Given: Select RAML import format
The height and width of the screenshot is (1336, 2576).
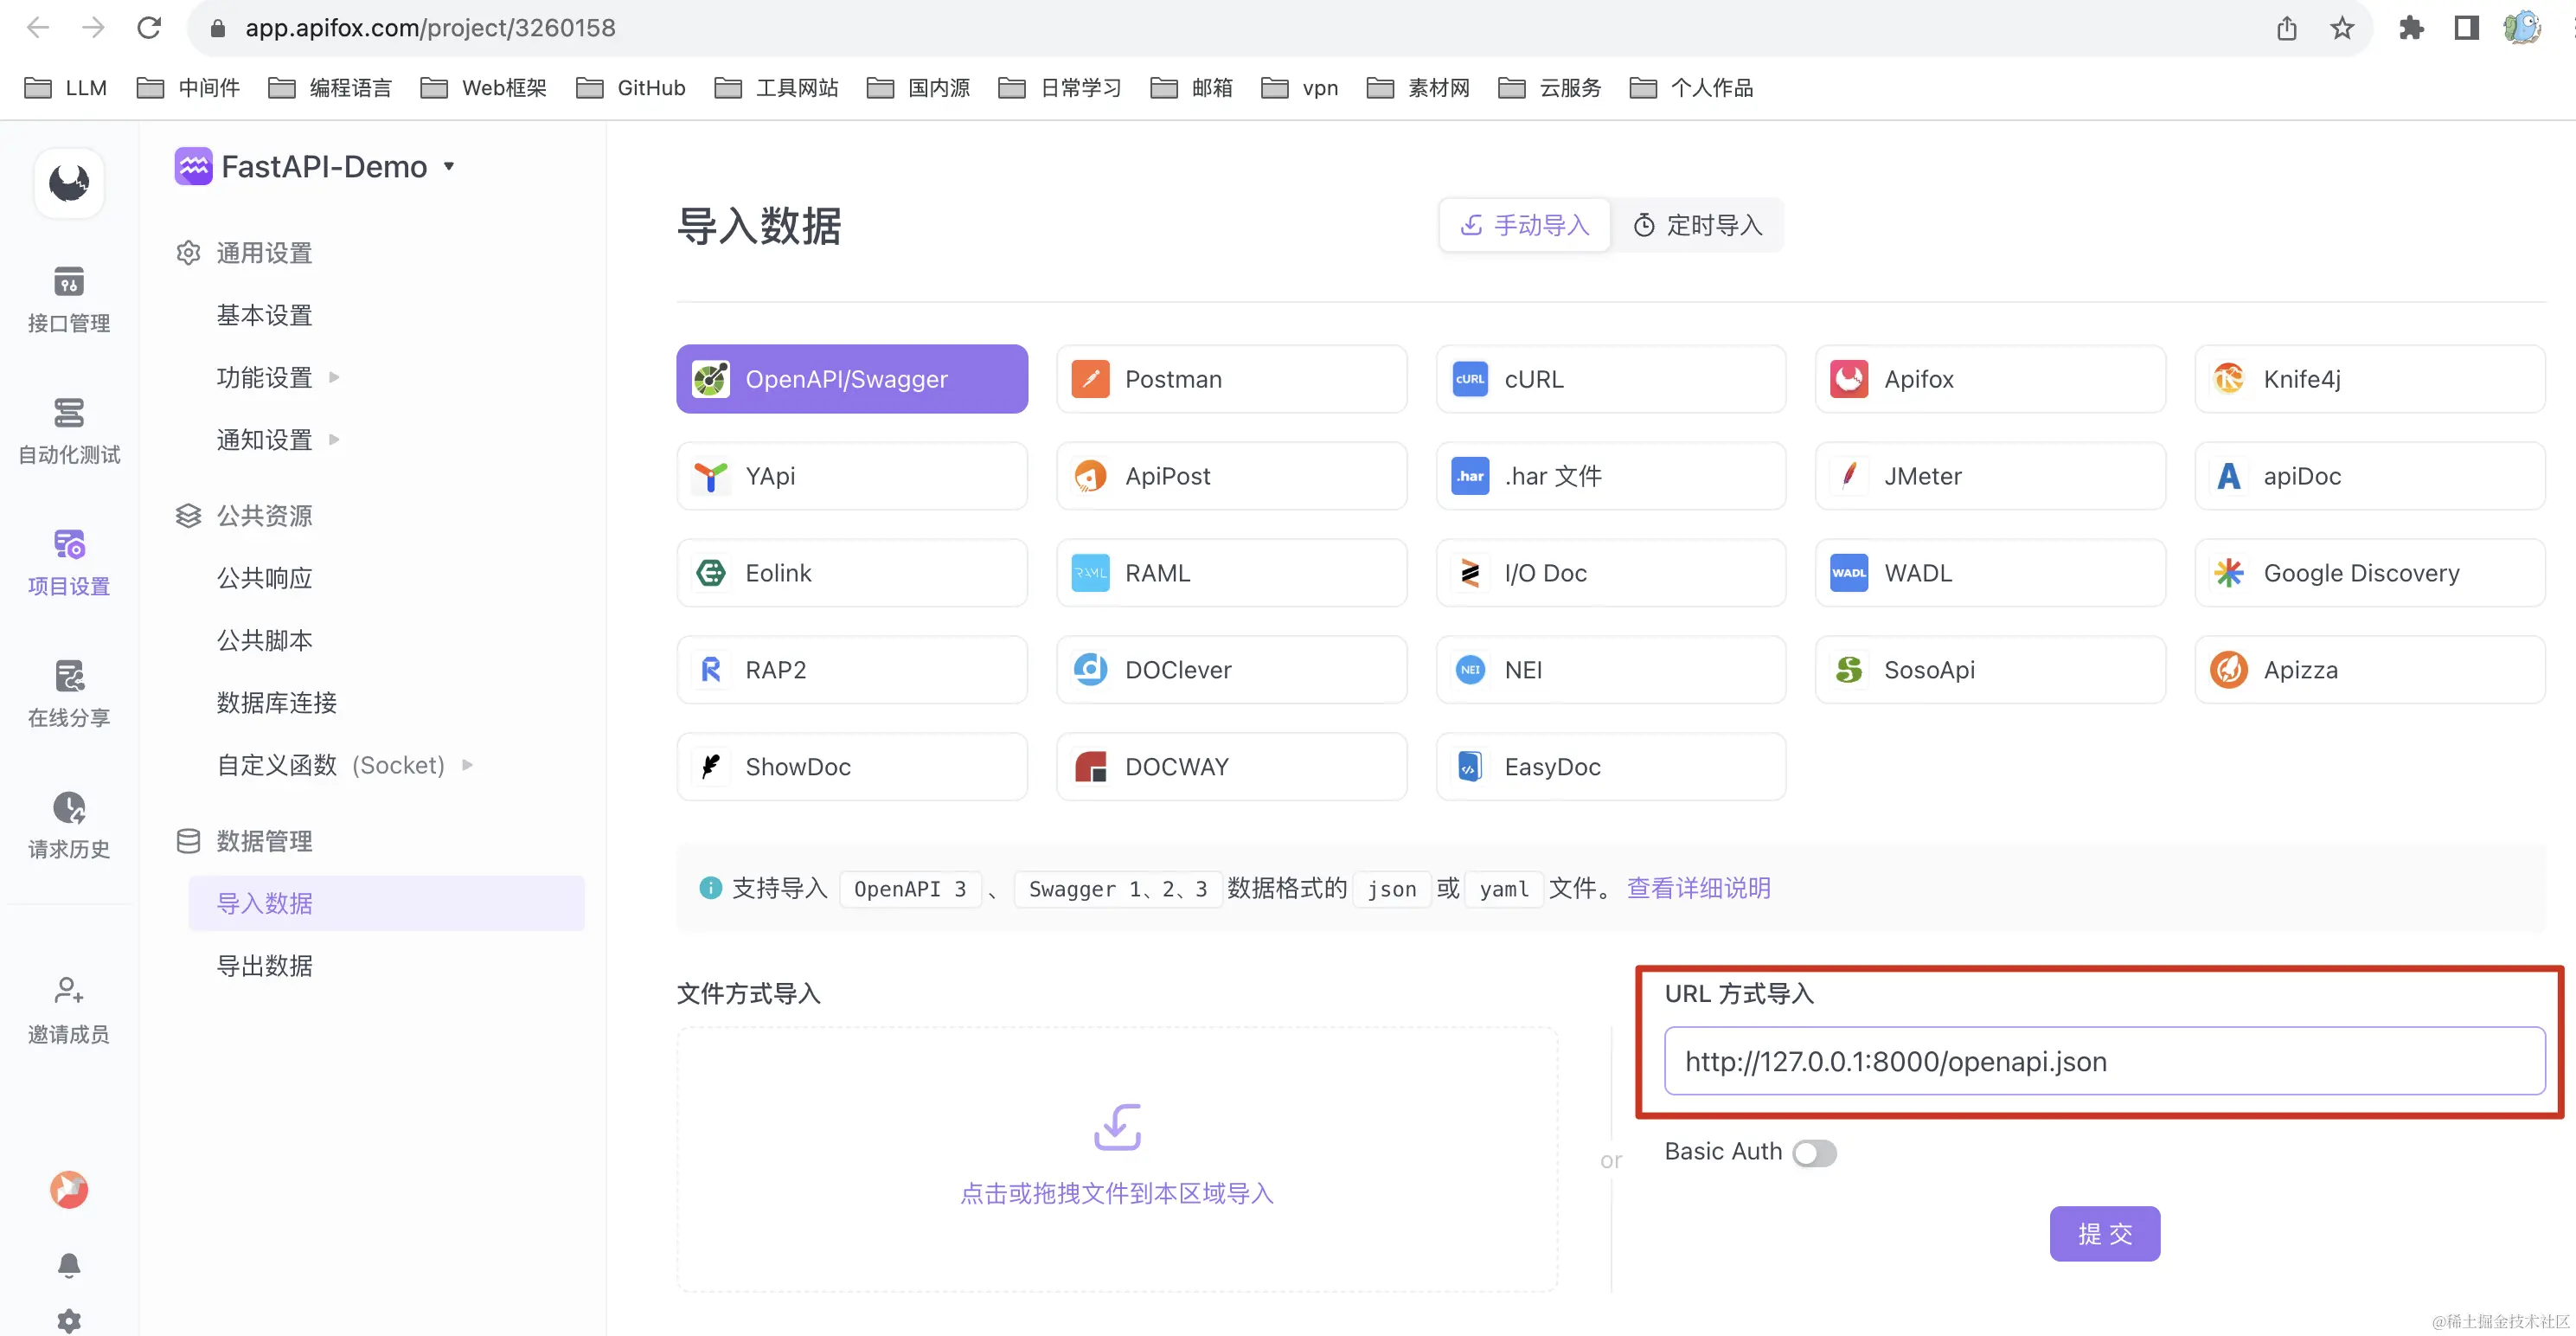Looking at the screenshot, I should pos(1231,573).
